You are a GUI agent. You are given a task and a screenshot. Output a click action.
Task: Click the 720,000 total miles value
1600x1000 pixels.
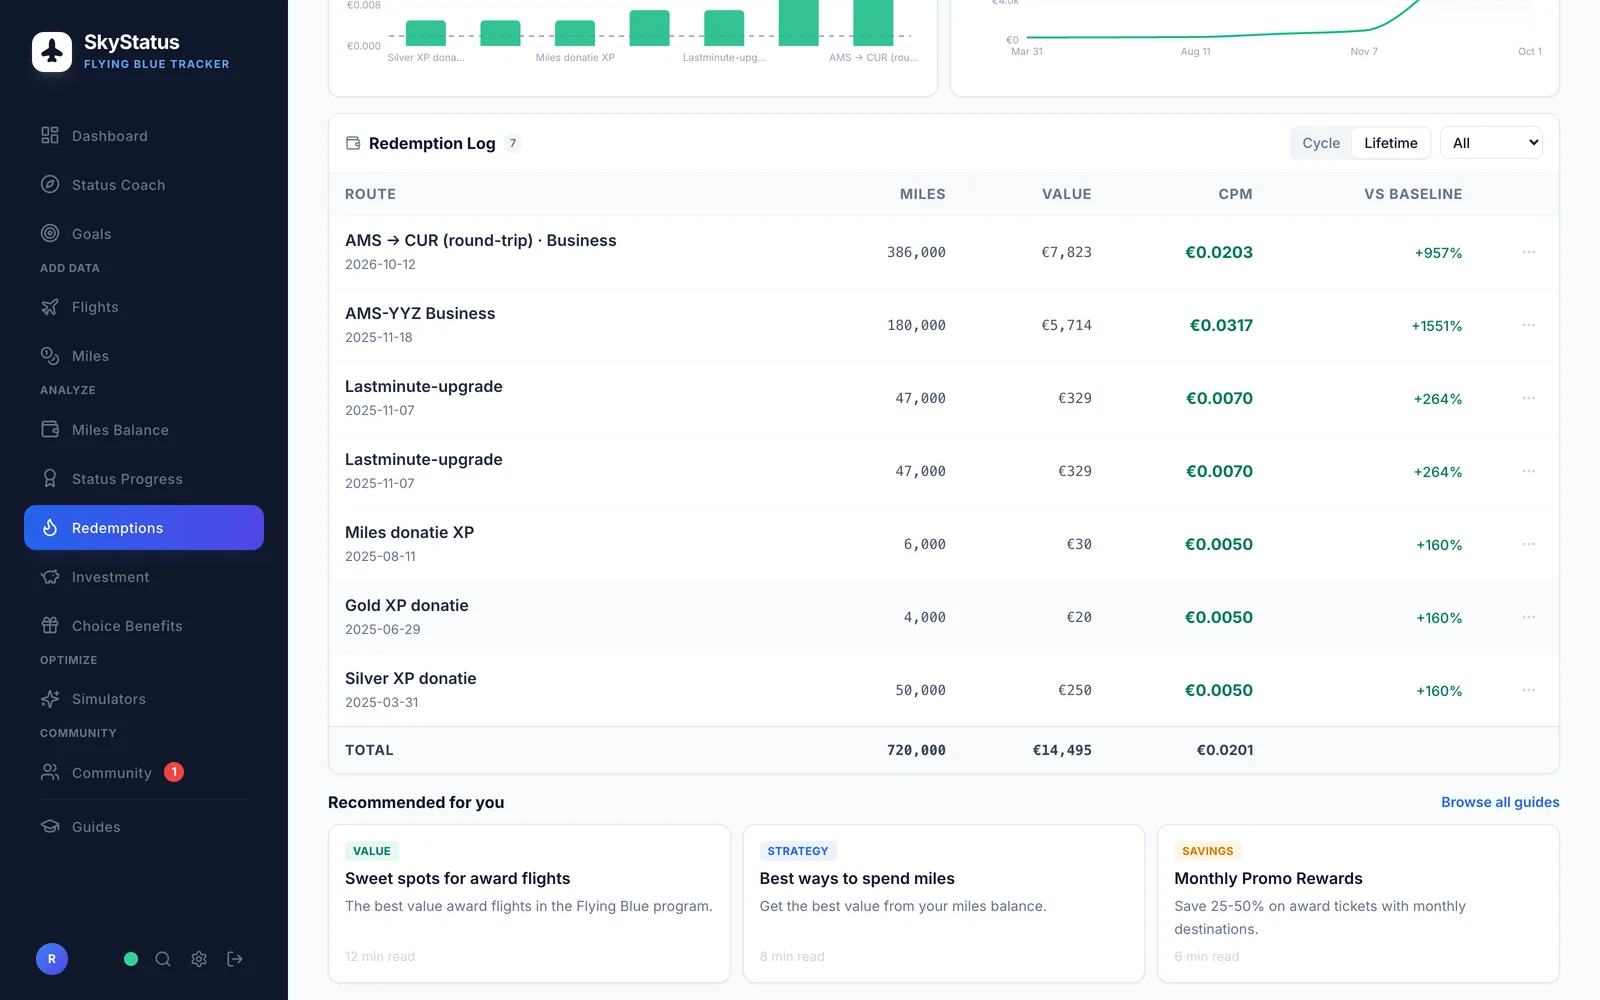(916, 750)
